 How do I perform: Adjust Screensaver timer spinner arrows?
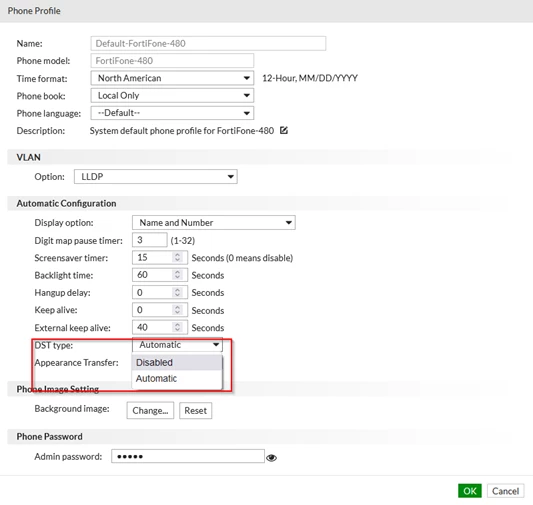(177, 257)
